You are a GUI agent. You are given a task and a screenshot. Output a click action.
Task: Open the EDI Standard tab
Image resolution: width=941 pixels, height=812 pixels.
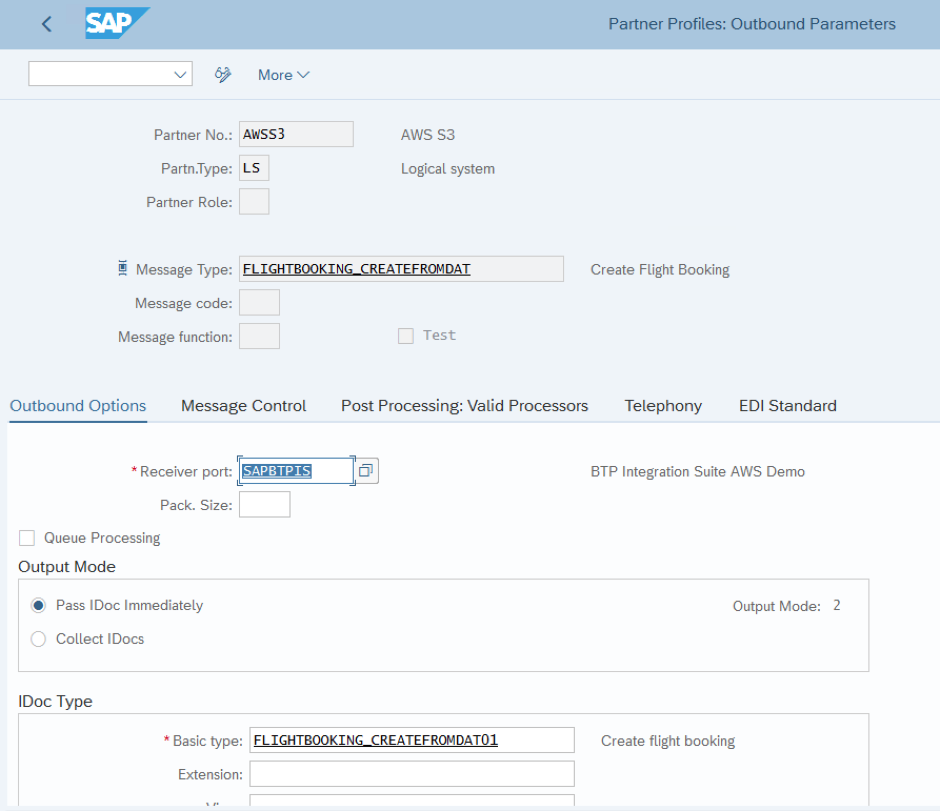pos(787,405)
